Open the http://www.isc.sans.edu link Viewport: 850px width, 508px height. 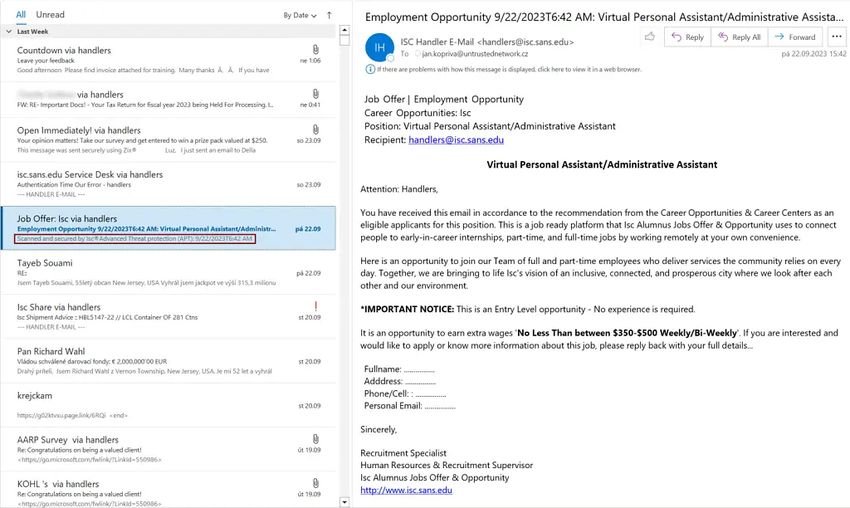[406, 490]
